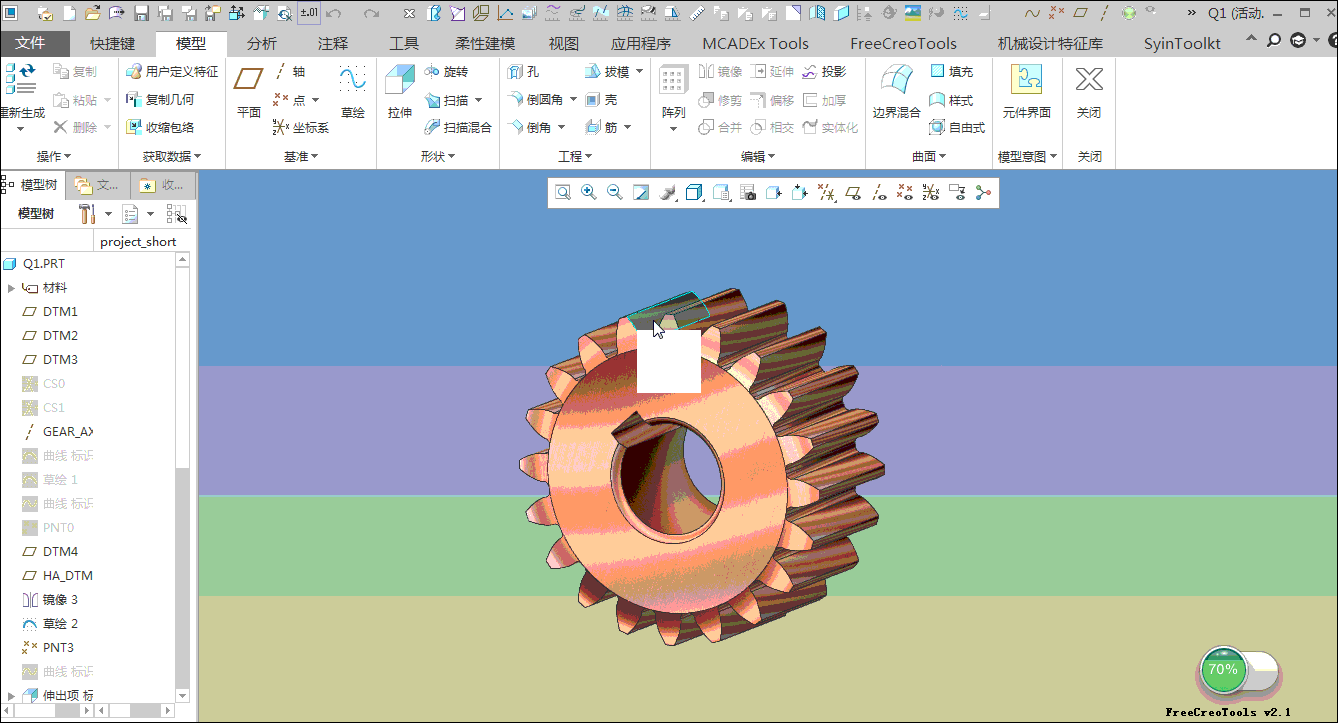Create a datum 平面 (Plane)
Image resolution: width=1338 pixels, height=723 pixels.
pyautogui.click(x=248, y=92)
